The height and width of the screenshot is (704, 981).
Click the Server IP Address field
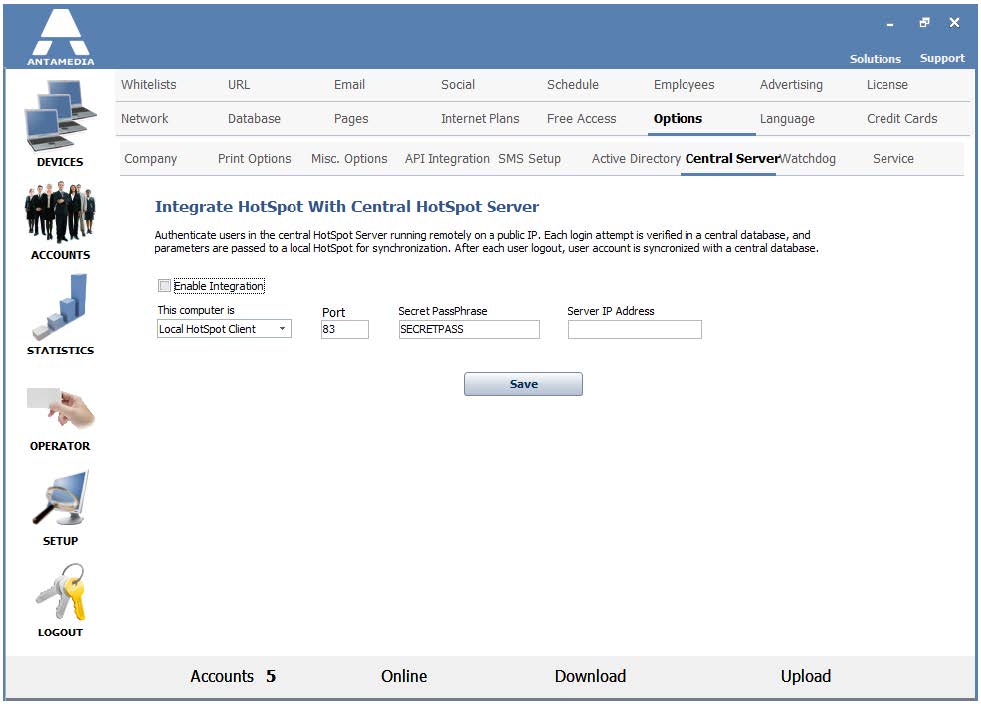[x=634, y=329]
